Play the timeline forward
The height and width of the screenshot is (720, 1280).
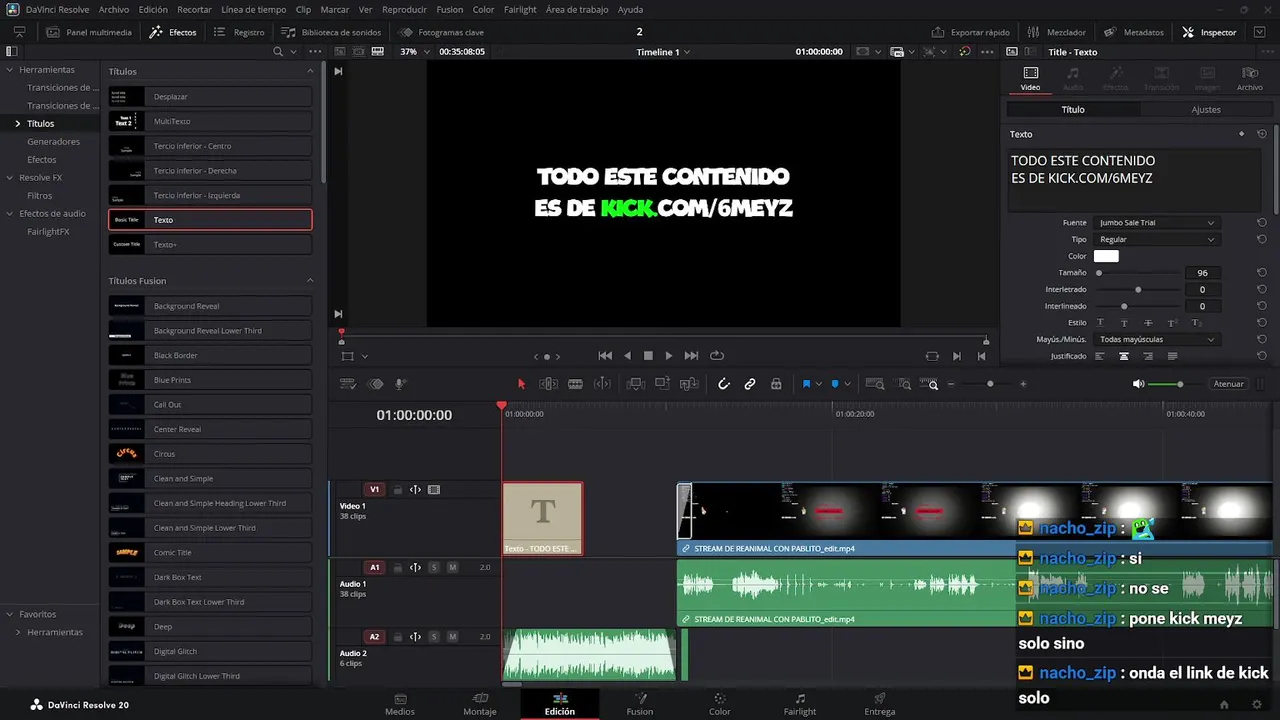point(669,356)
